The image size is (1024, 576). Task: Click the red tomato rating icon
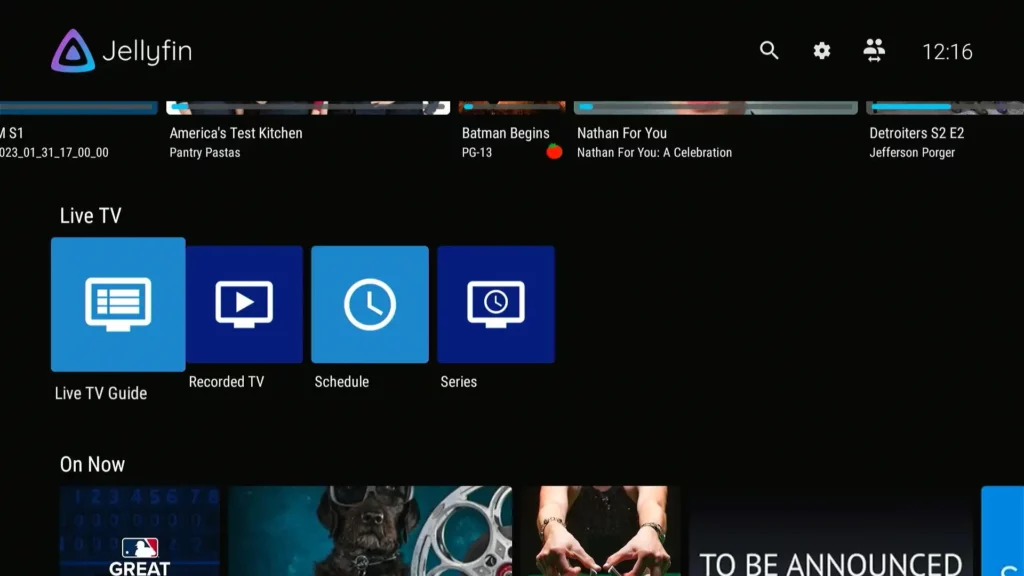554,152
